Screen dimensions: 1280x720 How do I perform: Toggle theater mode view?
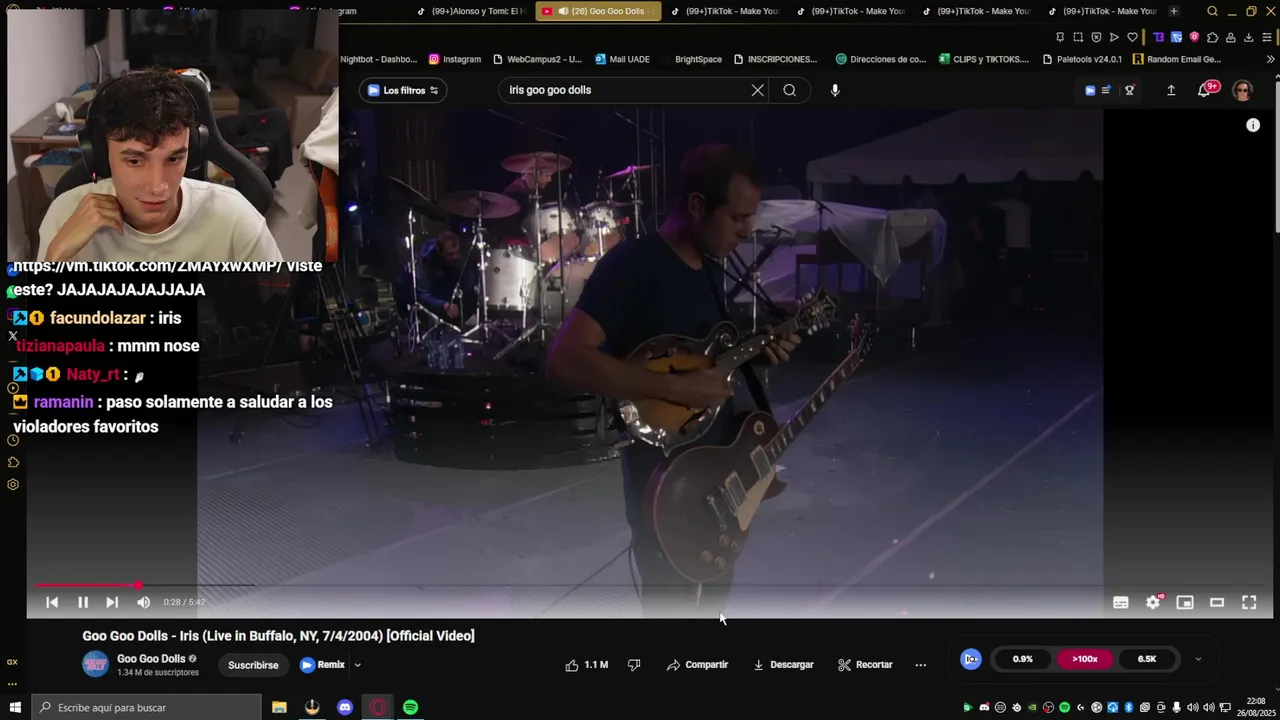[x=1217, y=602]
